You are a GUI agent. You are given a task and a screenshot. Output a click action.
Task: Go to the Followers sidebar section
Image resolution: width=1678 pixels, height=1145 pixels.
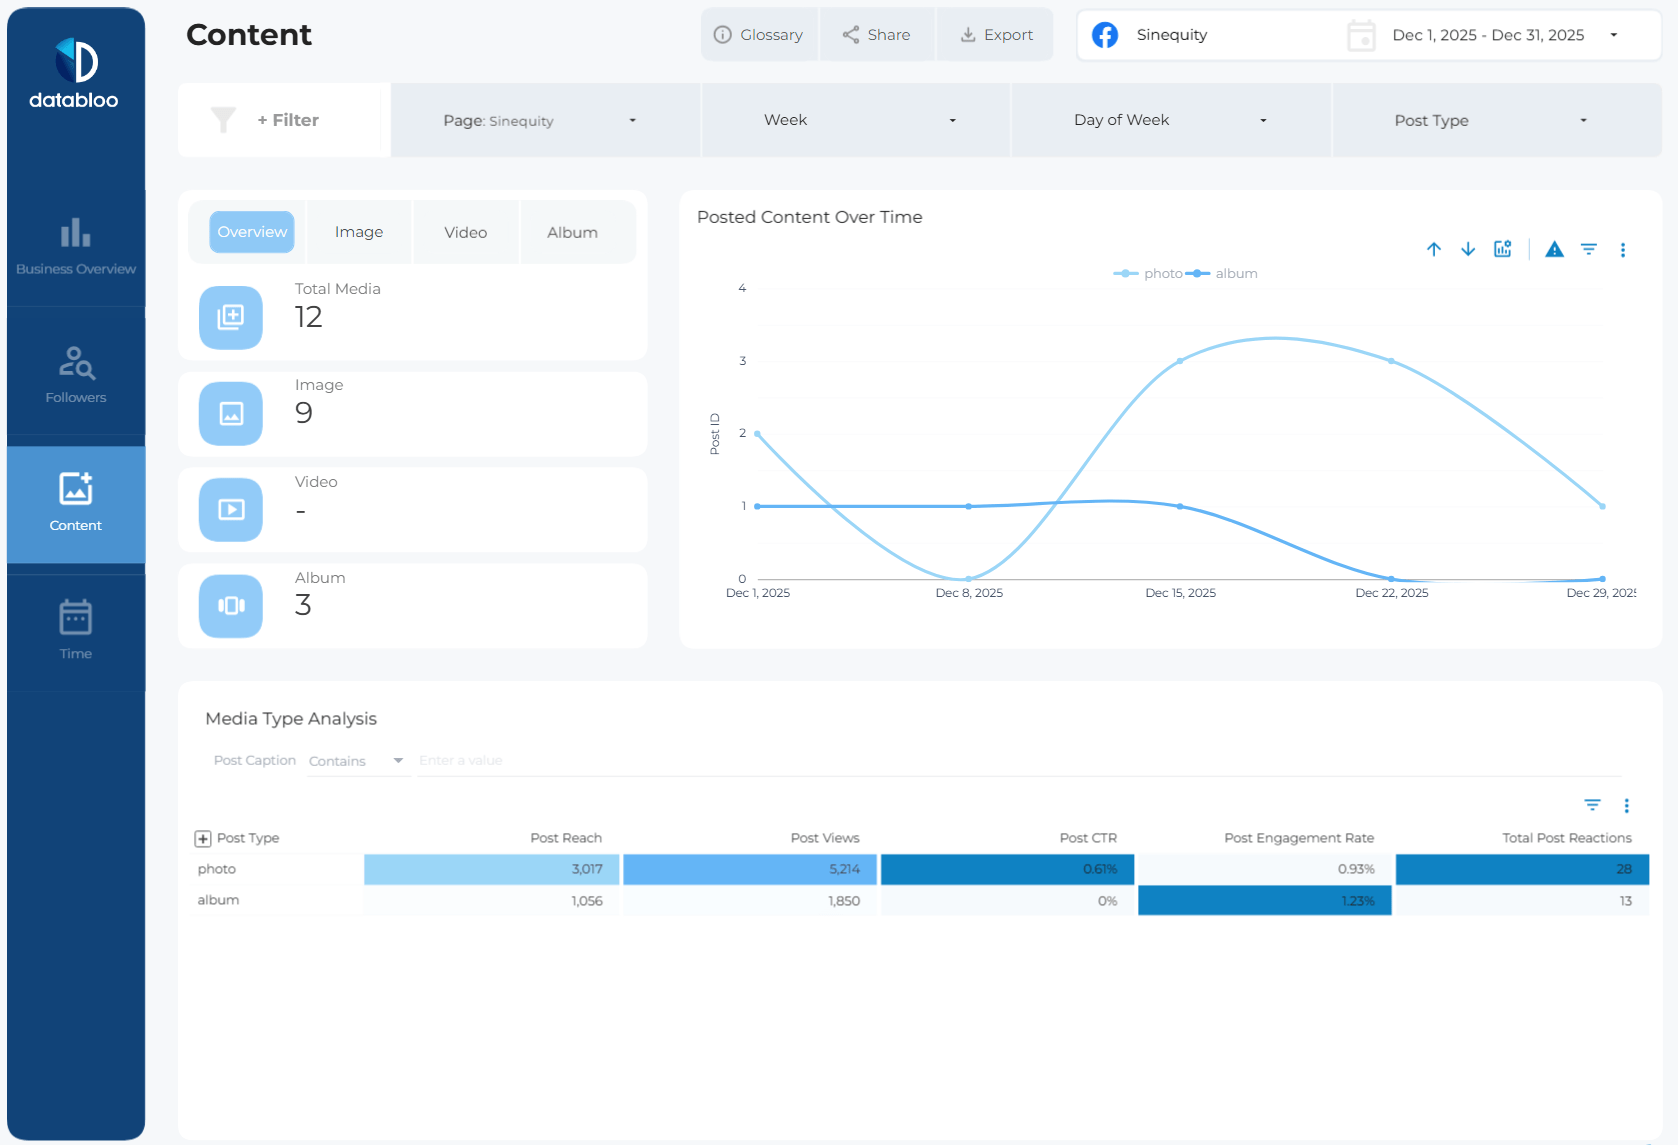click(x=76, y=375)
